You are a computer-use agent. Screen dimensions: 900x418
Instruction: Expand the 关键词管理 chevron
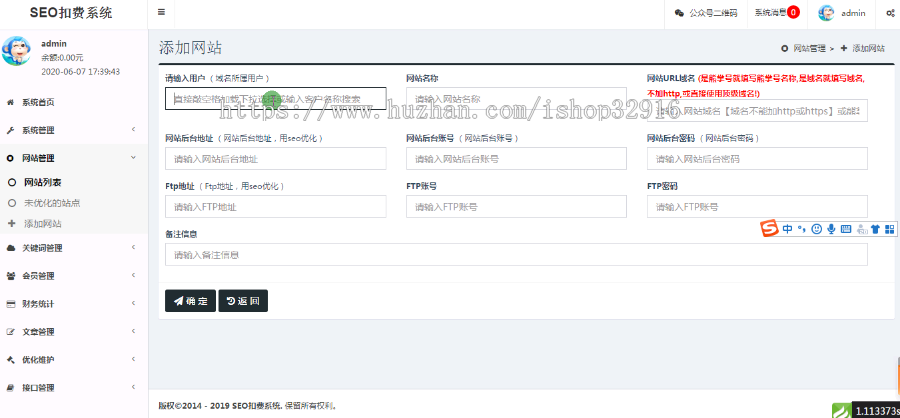pos(133,247)
